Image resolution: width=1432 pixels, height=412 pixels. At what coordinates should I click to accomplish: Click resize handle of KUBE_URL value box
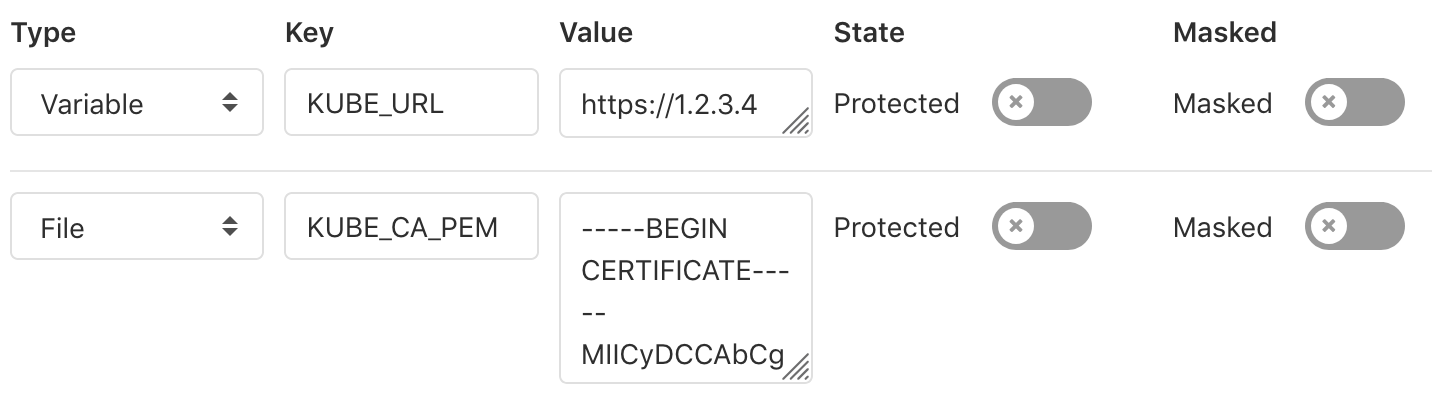coord(797,123)
